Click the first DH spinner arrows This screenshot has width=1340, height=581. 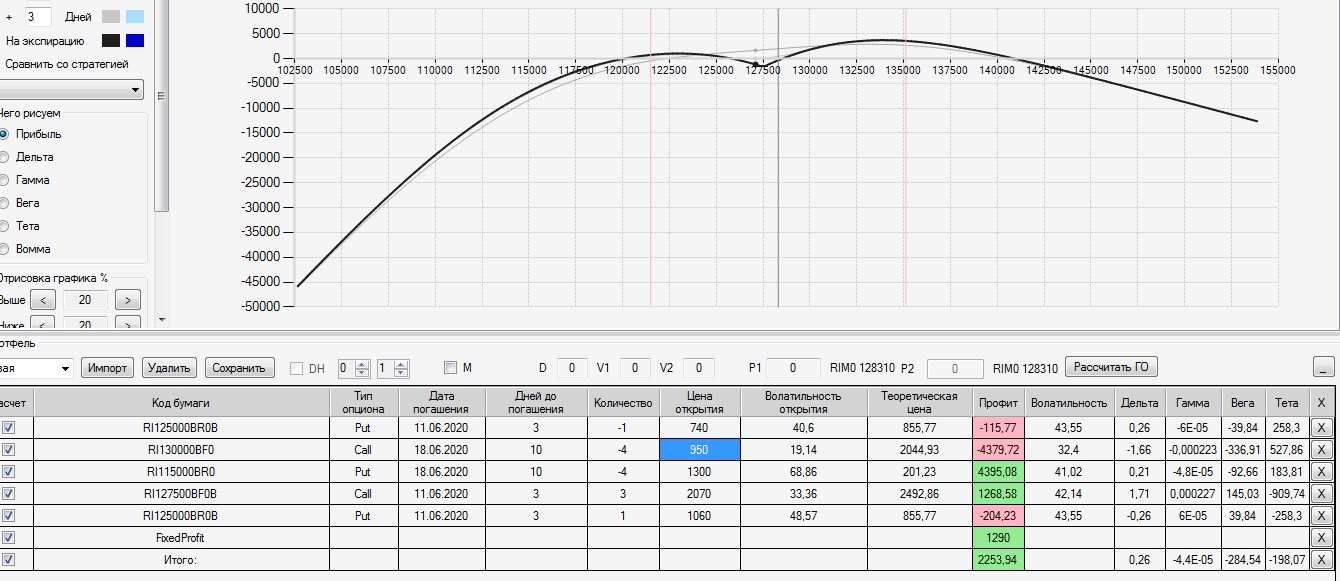click(362, 368)
